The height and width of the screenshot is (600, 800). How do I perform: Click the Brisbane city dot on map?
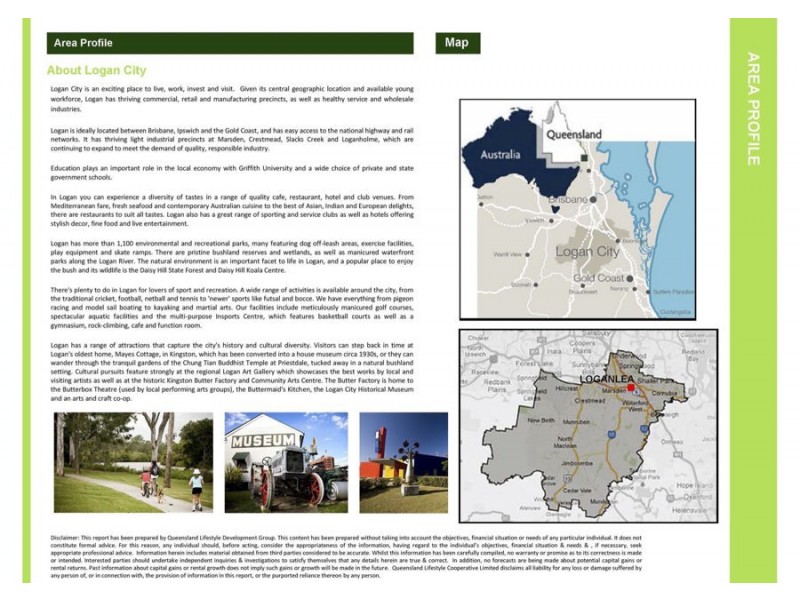[593, 199]
